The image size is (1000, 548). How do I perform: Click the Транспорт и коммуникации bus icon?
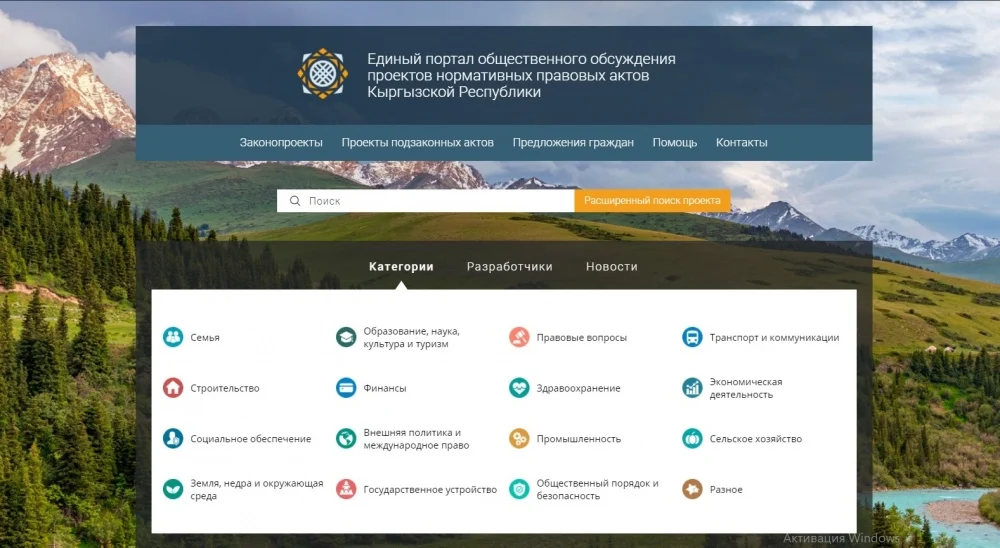coord(692,337)
